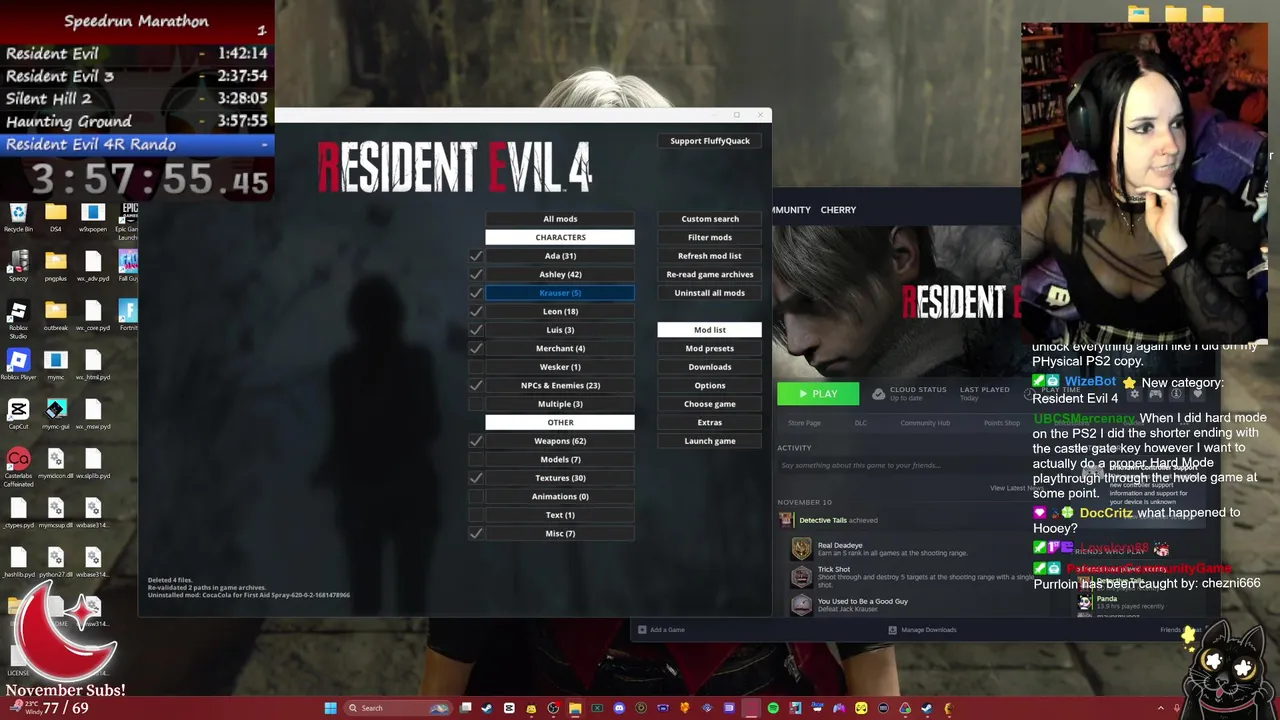Open Spotify from the taskbar
The image size is (1280, 720).
click(x=773, y=708)
